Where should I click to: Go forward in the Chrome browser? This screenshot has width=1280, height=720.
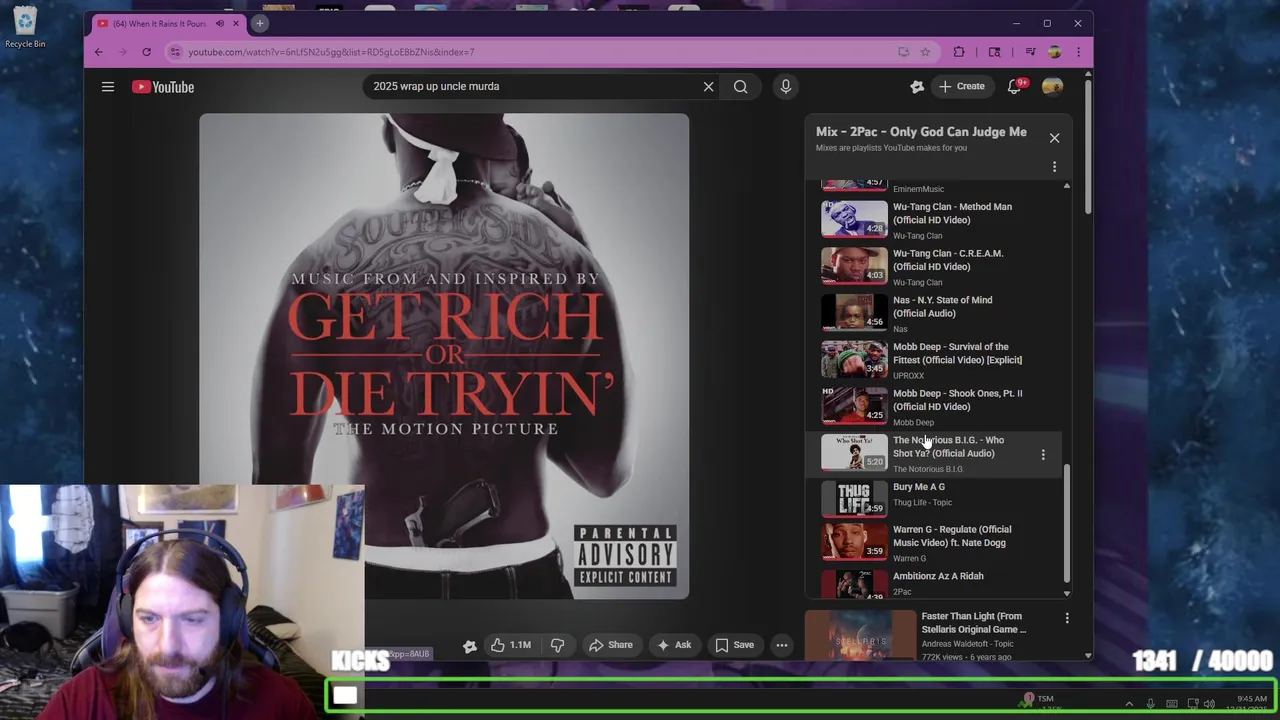pos(122,52)
